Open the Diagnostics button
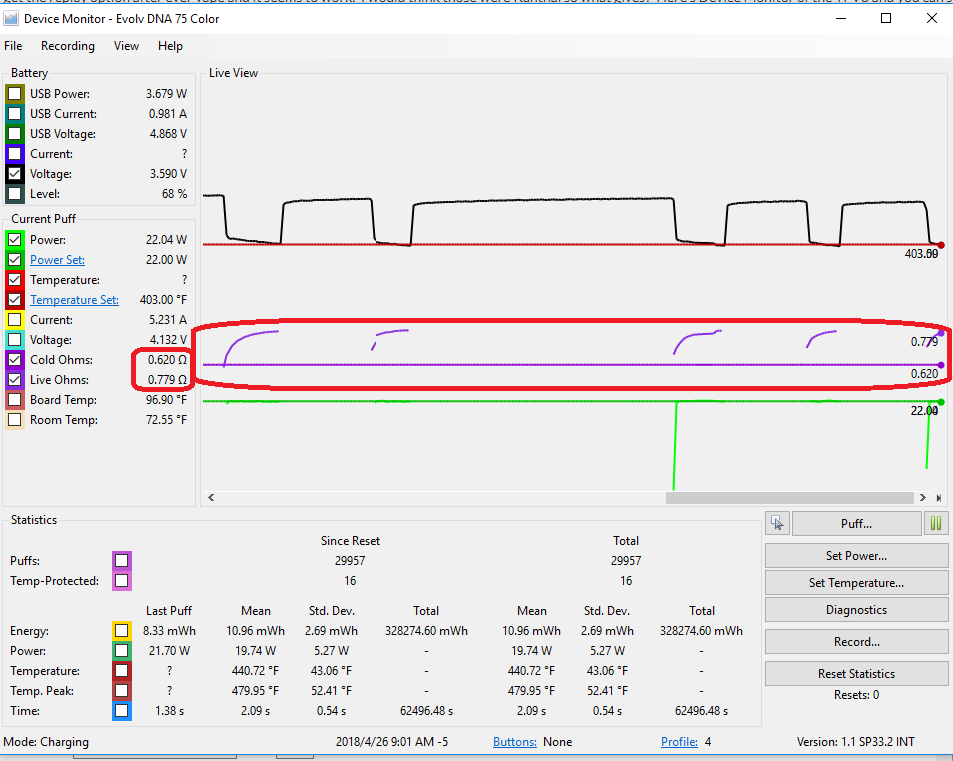953x761 pixels. (856, 610)
